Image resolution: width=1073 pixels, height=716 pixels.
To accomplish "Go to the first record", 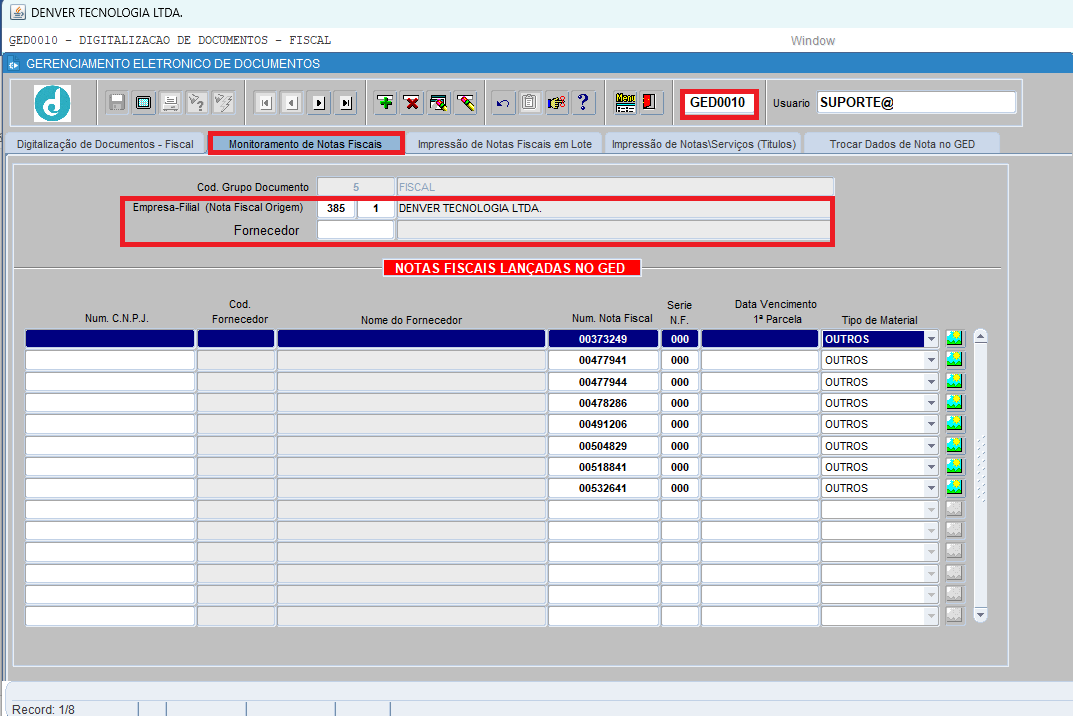I will pyautogui.click(x=266, y=103).
